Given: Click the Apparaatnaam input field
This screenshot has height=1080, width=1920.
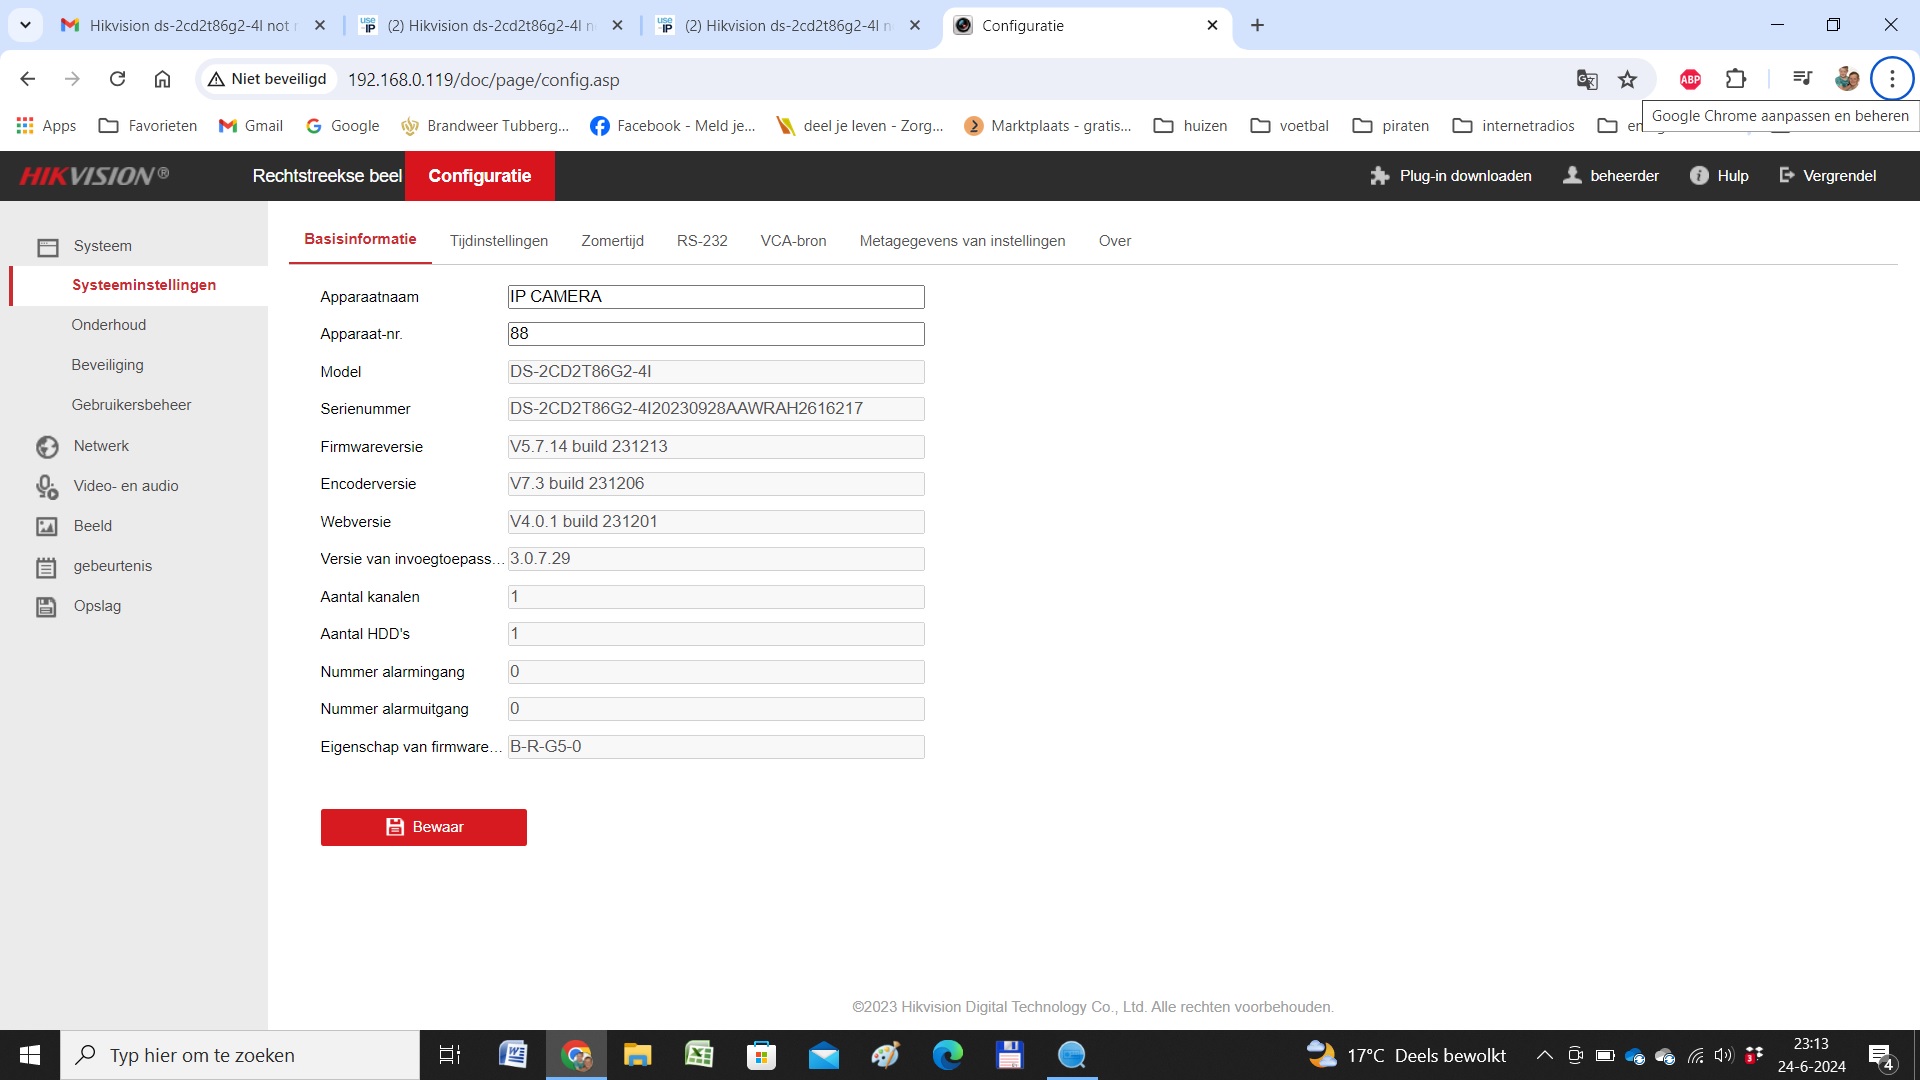Looking at the screenshot, I should tap(716, 297).
